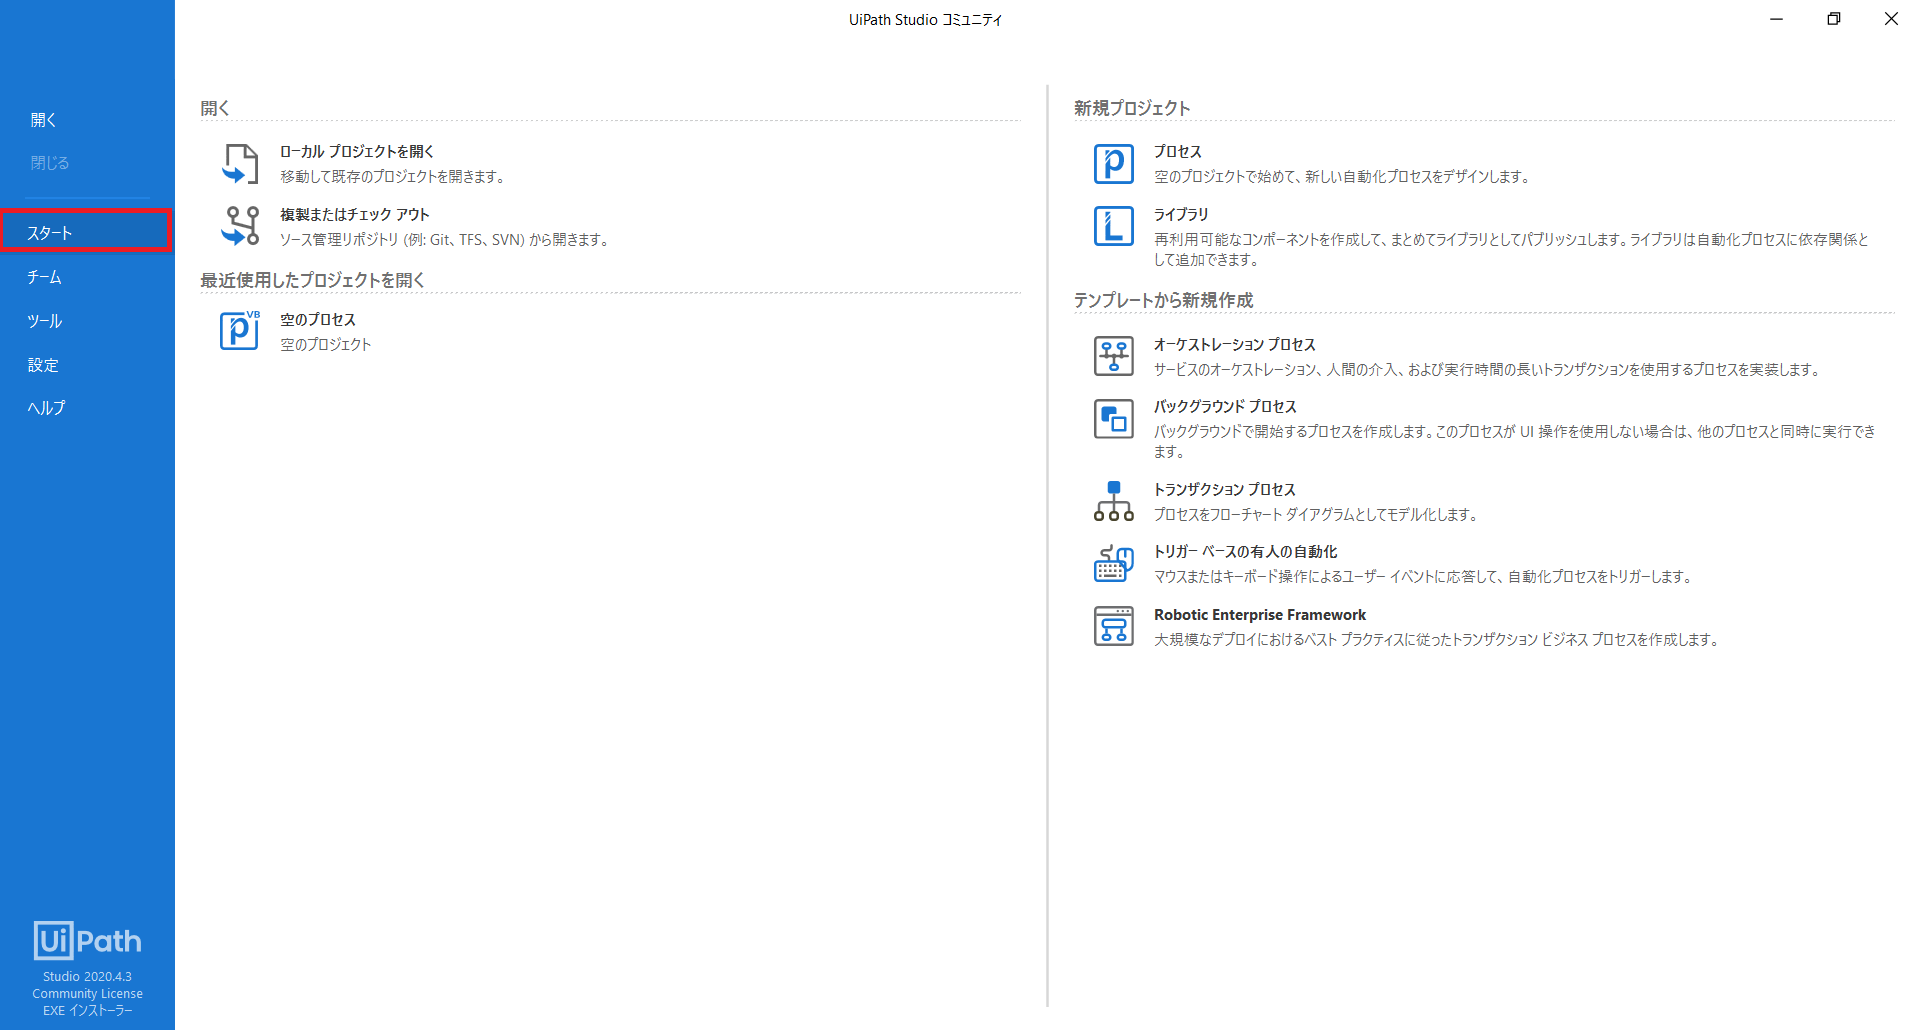
Task: Click the バックグラウンド プロセス template icon
Action: (1113, 419)
